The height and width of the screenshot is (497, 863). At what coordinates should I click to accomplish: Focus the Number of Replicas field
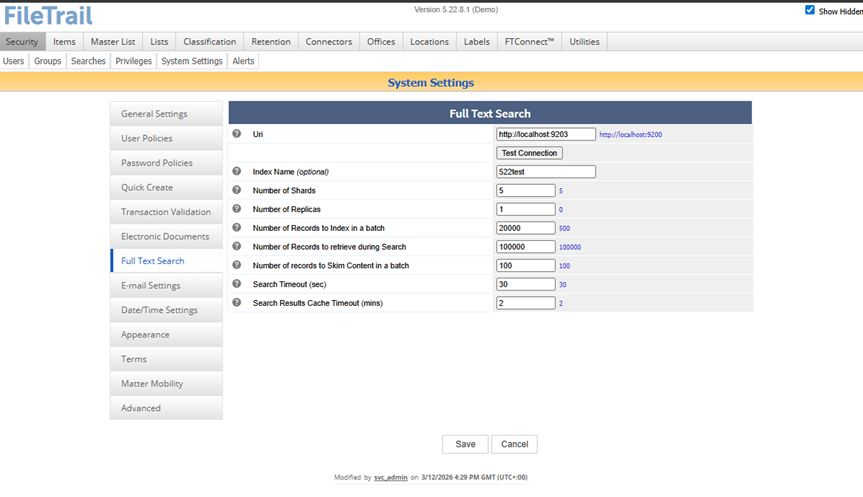[x=526, y=209]
